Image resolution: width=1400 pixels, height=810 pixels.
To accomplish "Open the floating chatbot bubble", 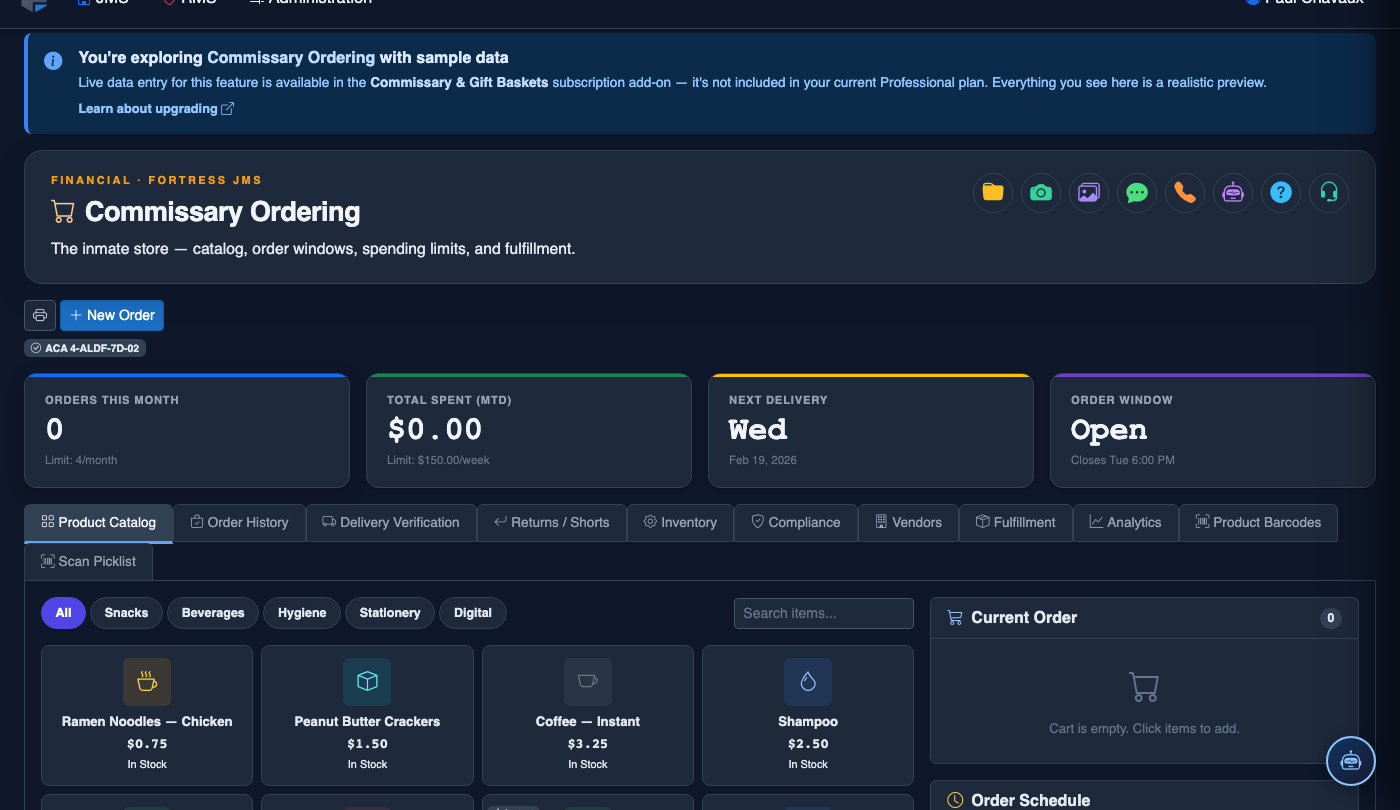I will (x=1351, y=761).
